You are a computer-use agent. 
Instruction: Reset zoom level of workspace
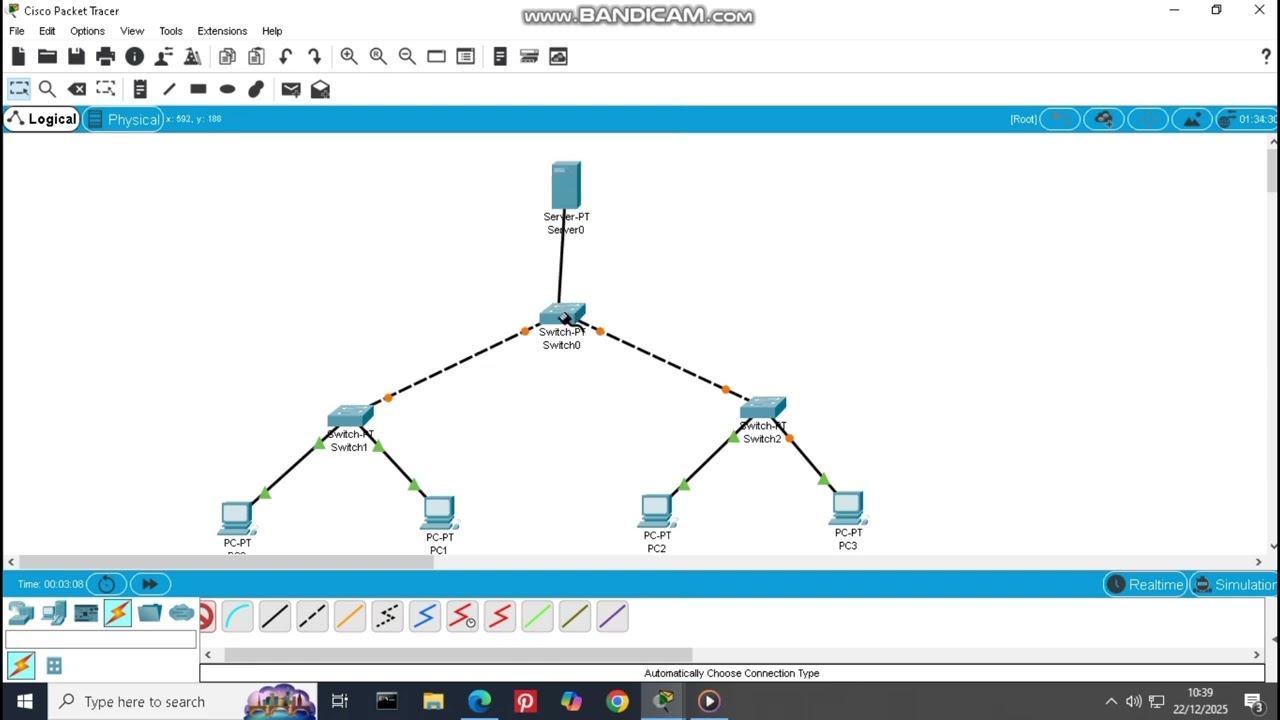point(378,57)
